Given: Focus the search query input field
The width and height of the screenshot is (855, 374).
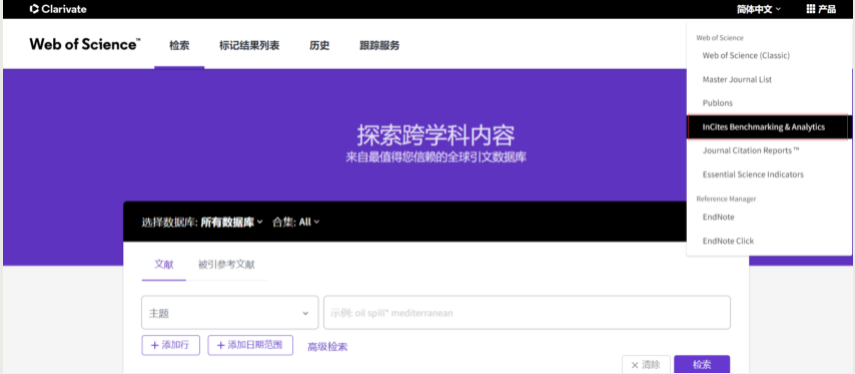Looking at the screenshot, I should pyautogui.click(x=527, y=313).
